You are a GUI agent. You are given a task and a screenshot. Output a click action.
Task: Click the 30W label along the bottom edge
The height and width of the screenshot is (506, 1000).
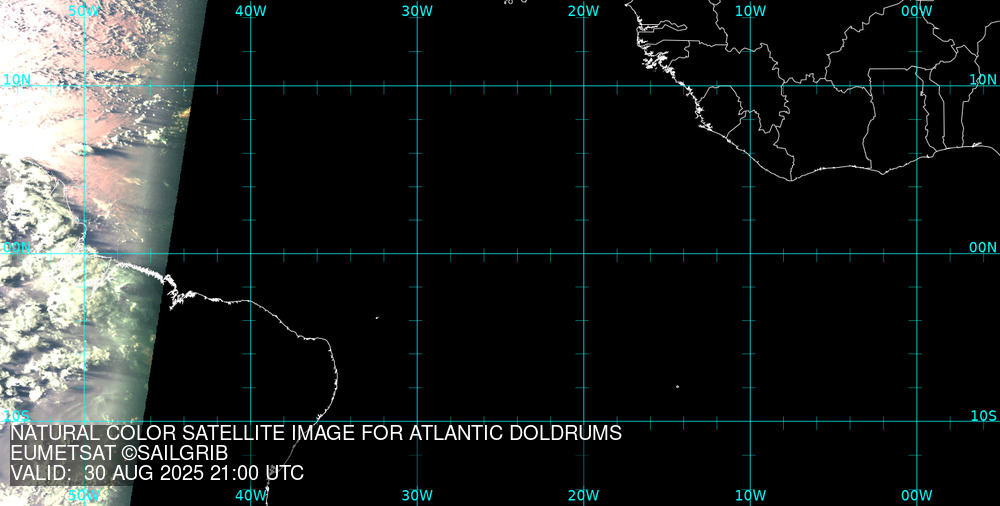[x=418, y=495]
